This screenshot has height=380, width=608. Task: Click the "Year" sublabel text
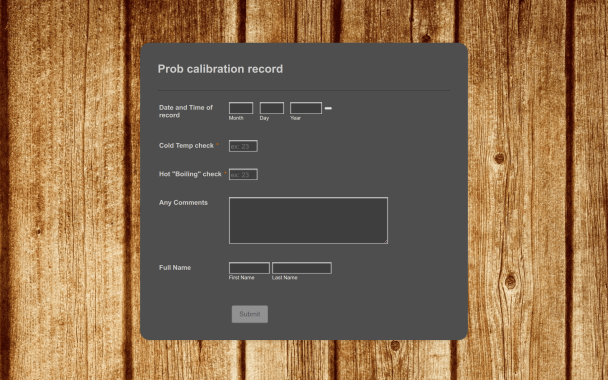(x=295, y=118)
